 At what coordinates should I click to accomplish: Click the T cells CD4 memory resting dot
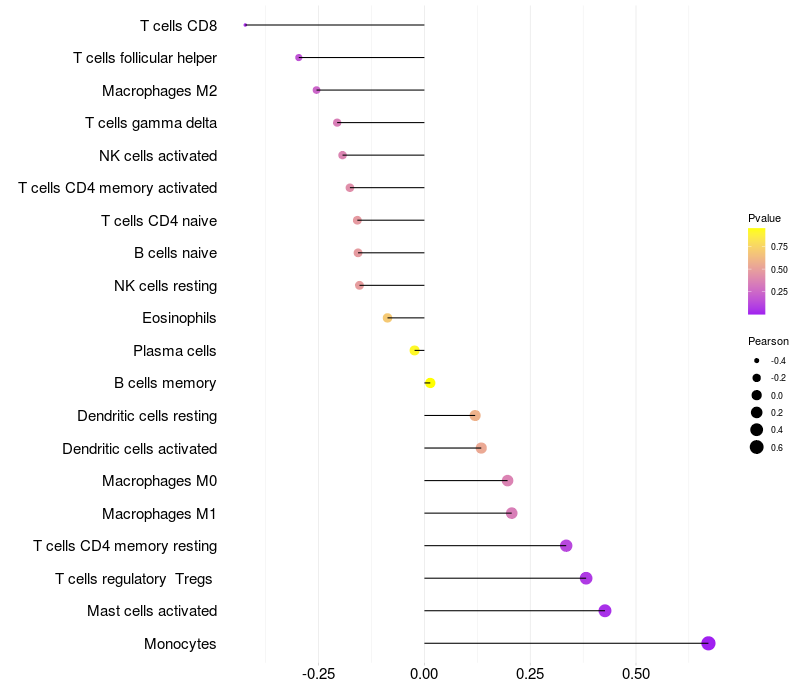pyautogui.click(x=566, y=546)
